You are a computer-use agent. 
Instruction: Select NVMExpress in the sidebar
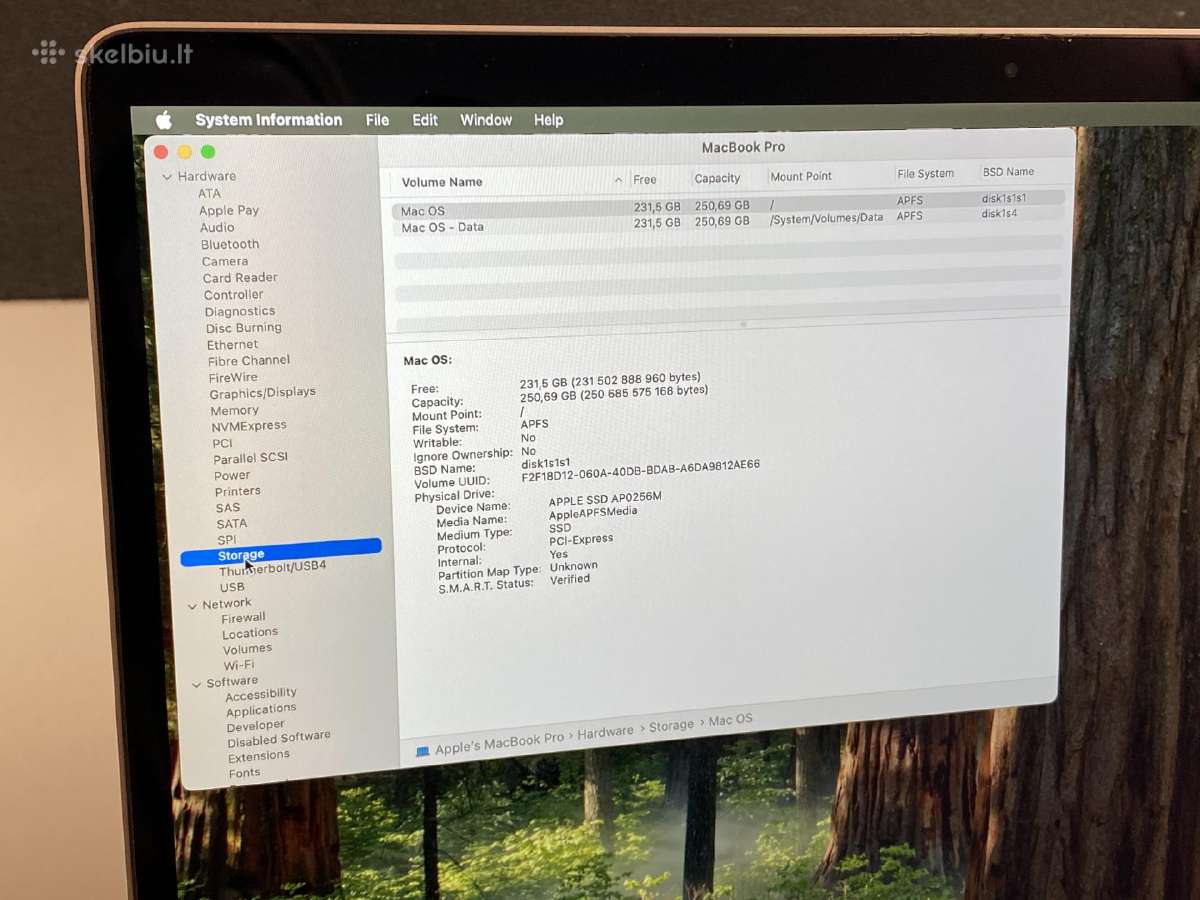pos(249,426)
